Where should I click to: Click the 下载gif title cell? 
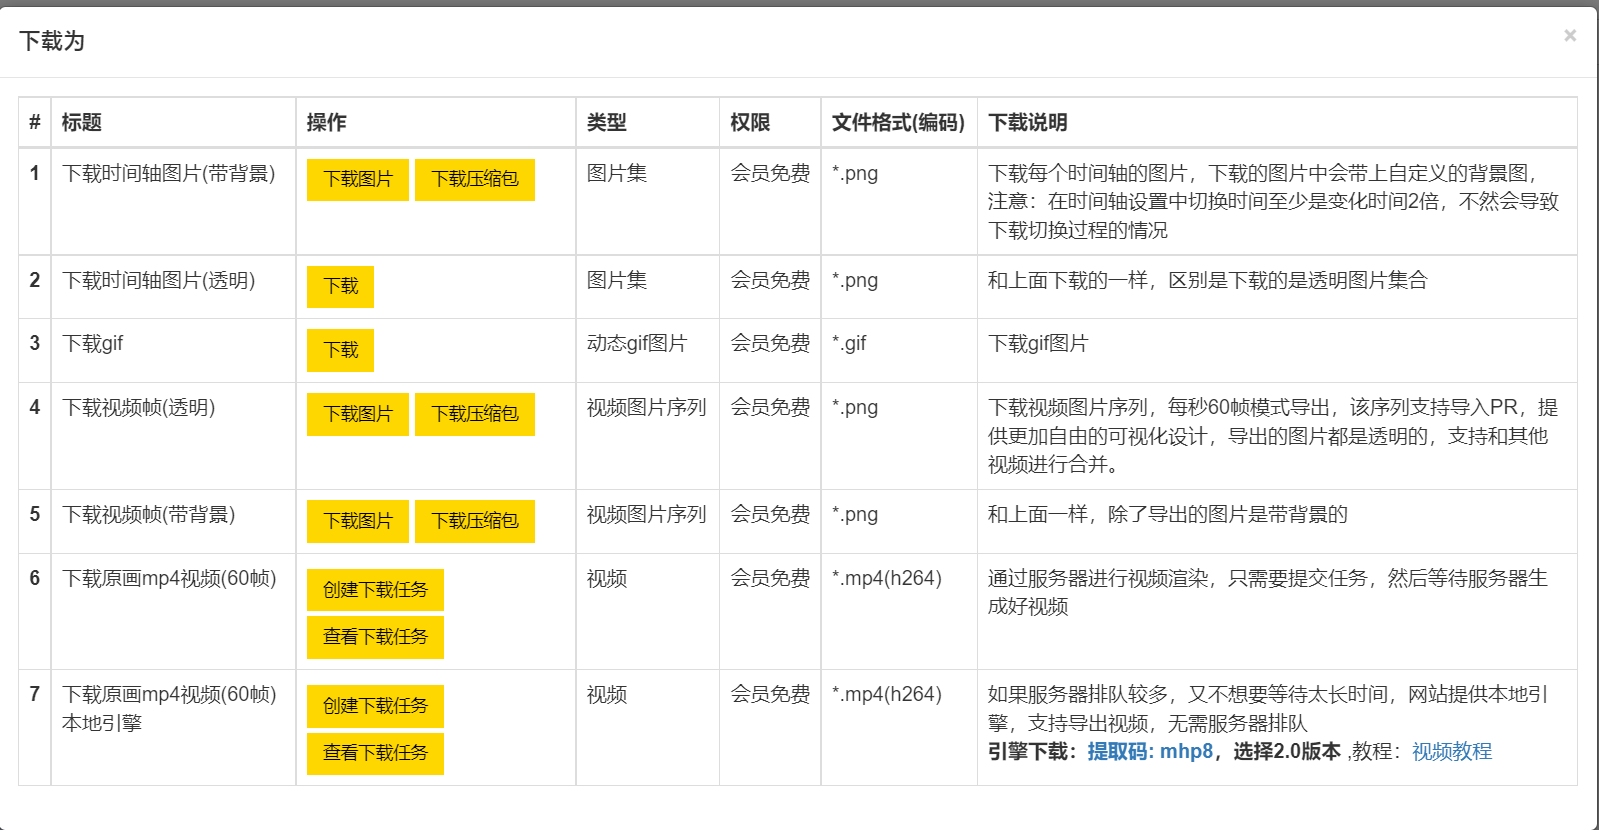point(93,344)
